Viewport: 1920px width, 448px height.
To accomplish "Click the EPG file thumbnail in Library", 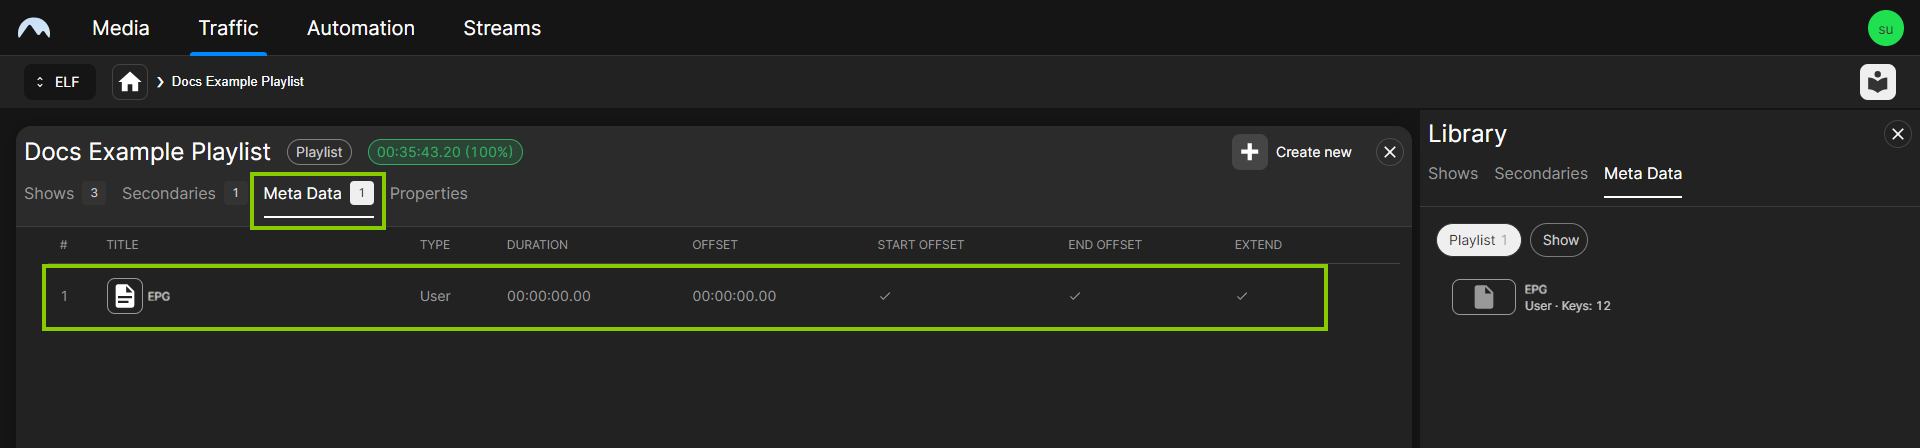I will 1483,297.
